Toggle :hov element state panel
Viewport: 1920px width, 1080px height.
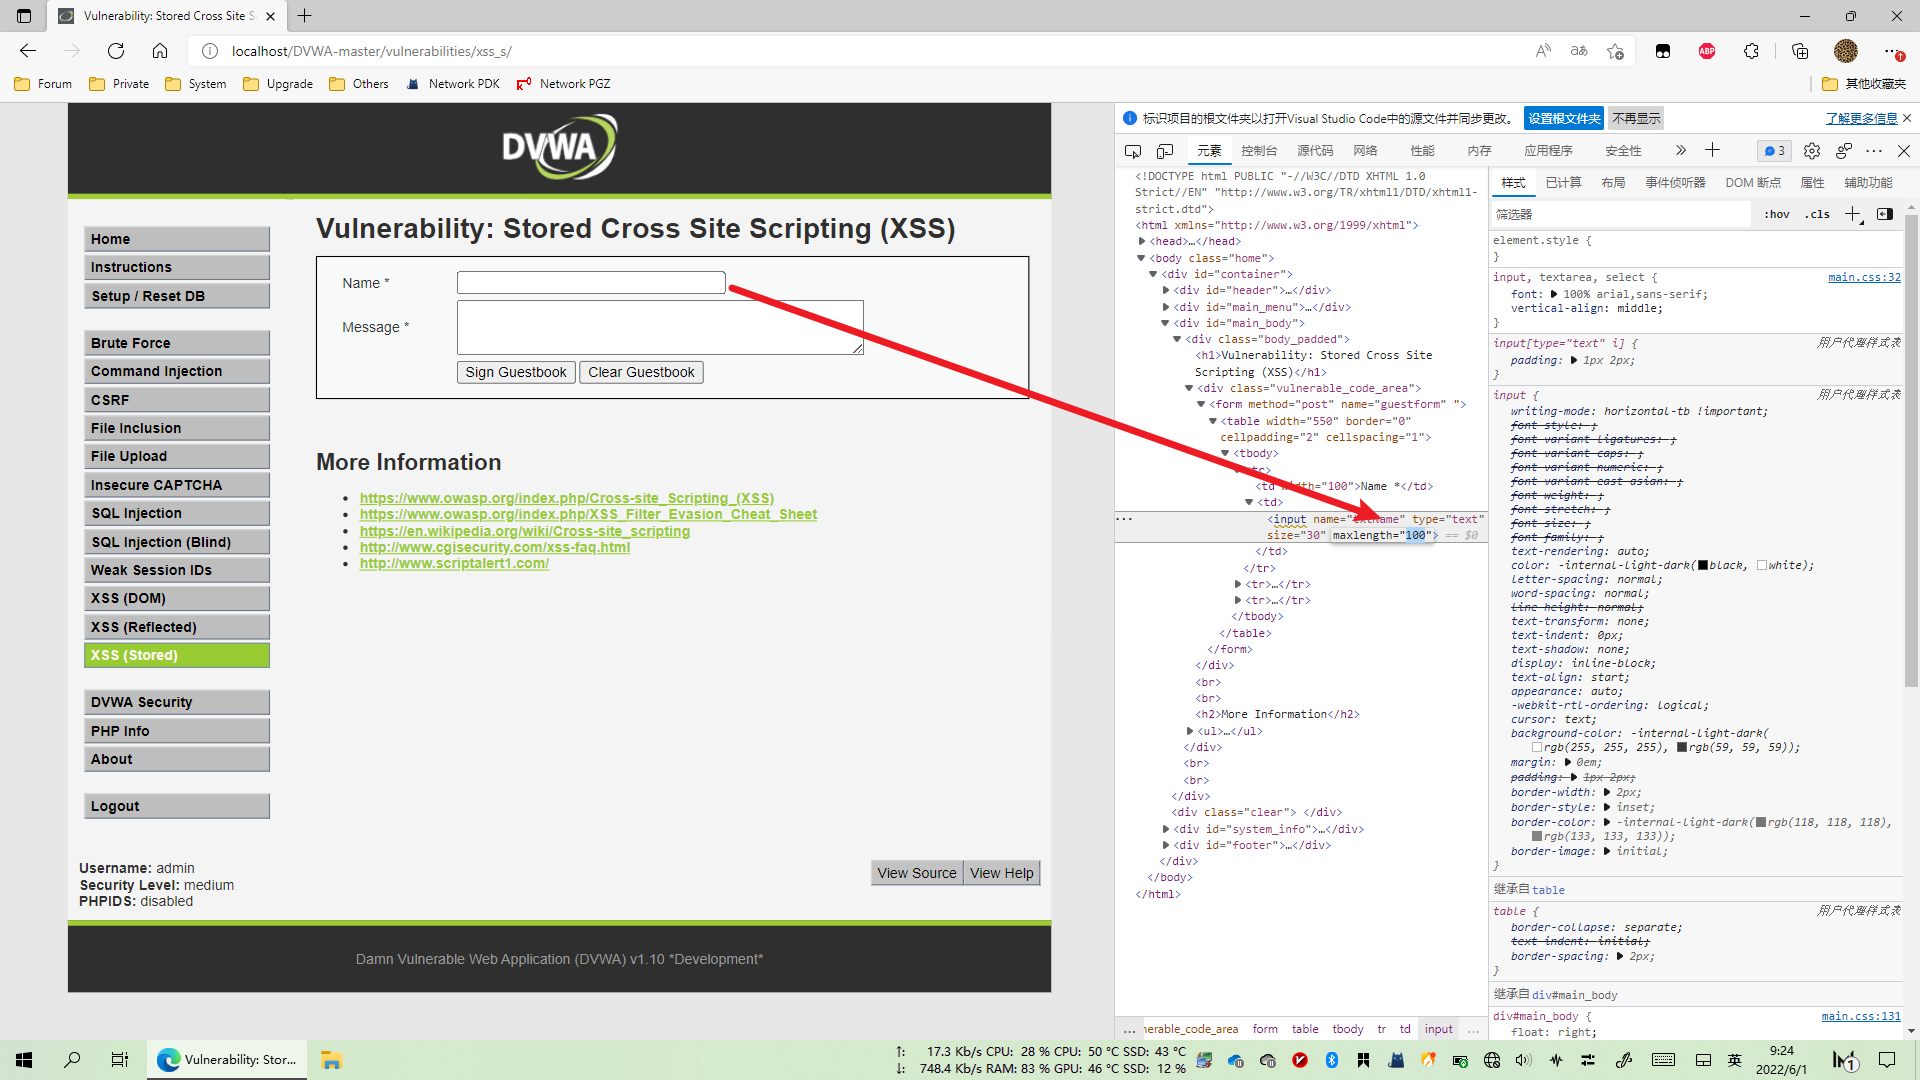point(1777,214)
